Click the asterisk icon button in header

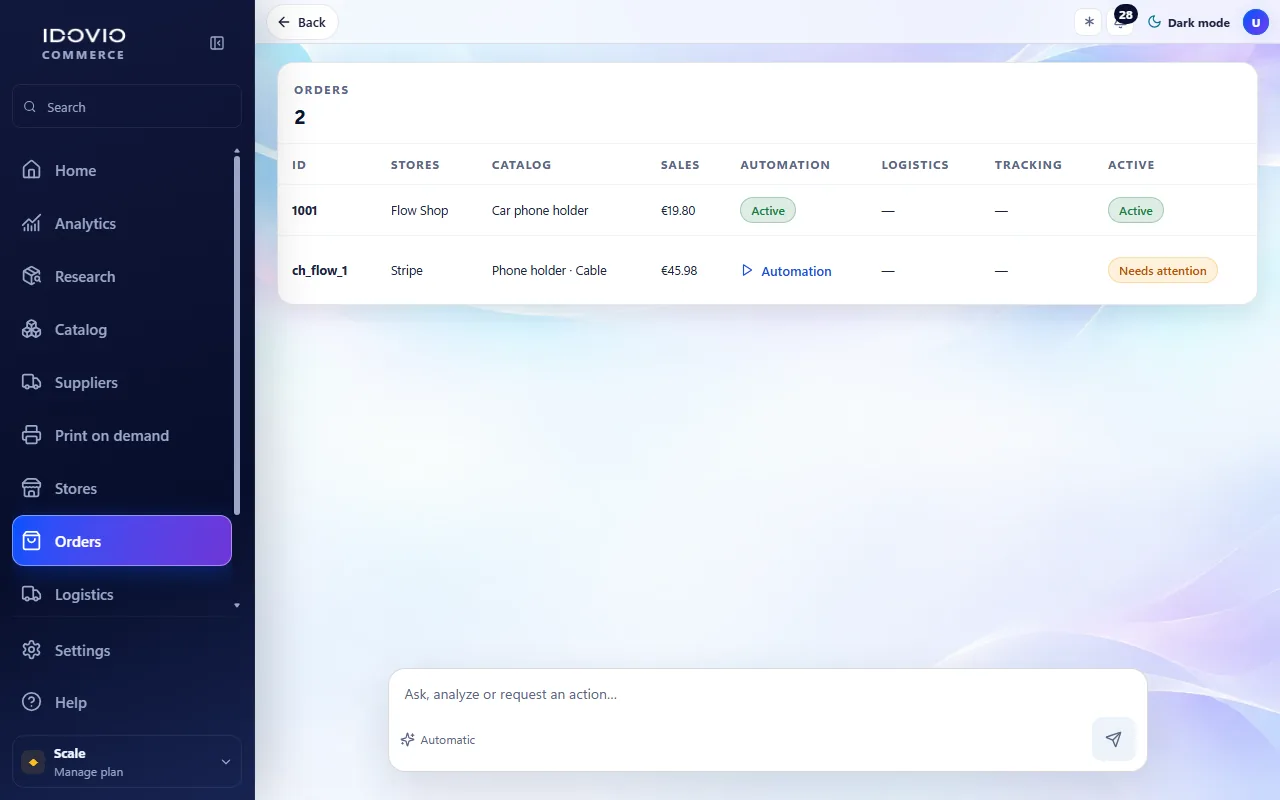[1089, 22]
